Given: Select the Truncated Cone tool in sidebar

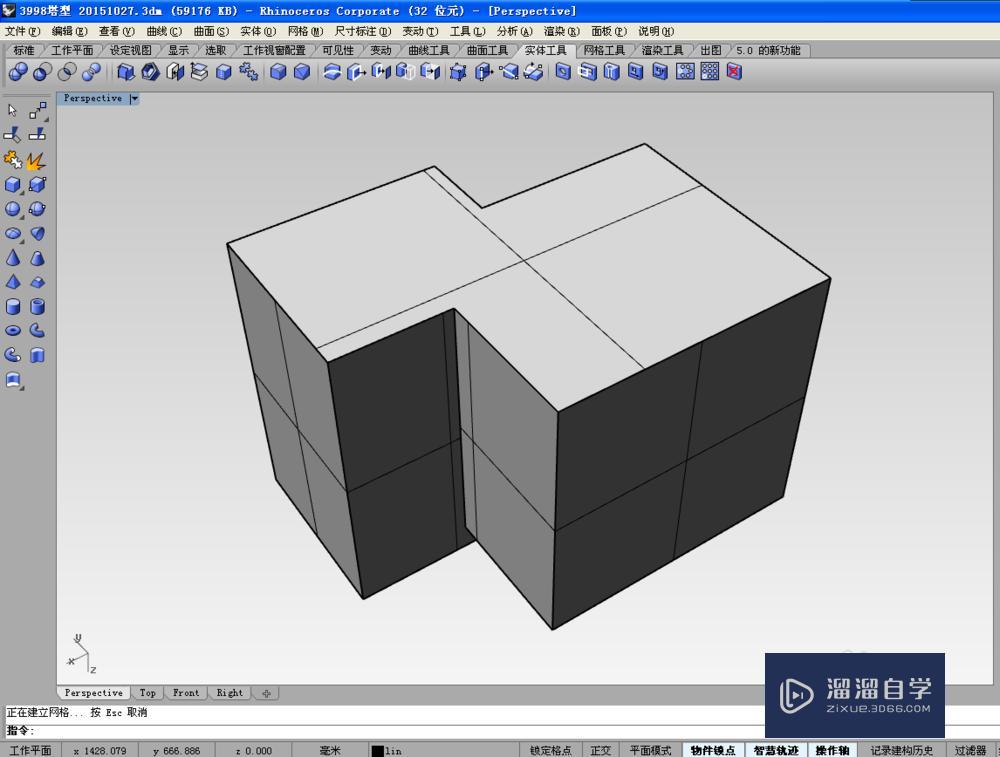Looking at the screenshot, I should [37, 258].
